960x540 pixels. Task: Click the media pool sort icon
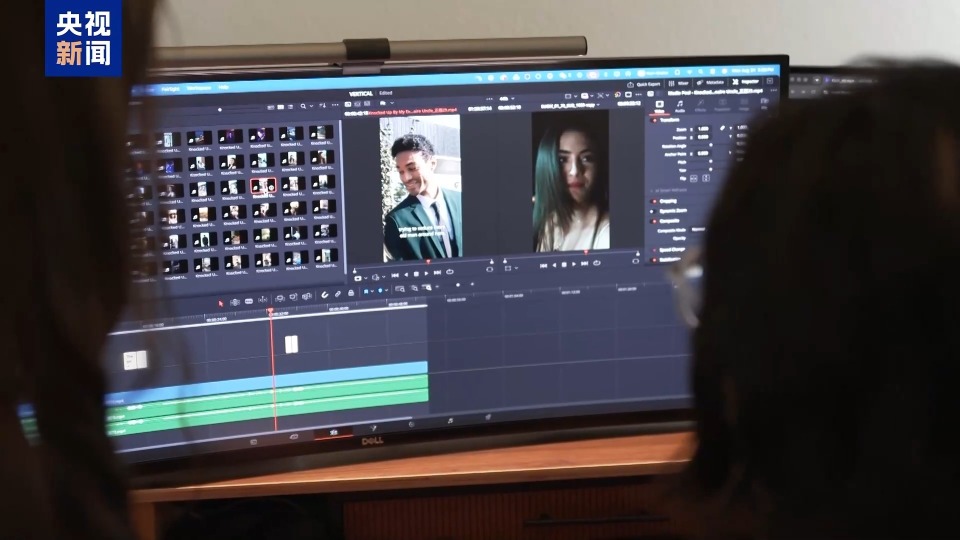(x=323, y=106)
